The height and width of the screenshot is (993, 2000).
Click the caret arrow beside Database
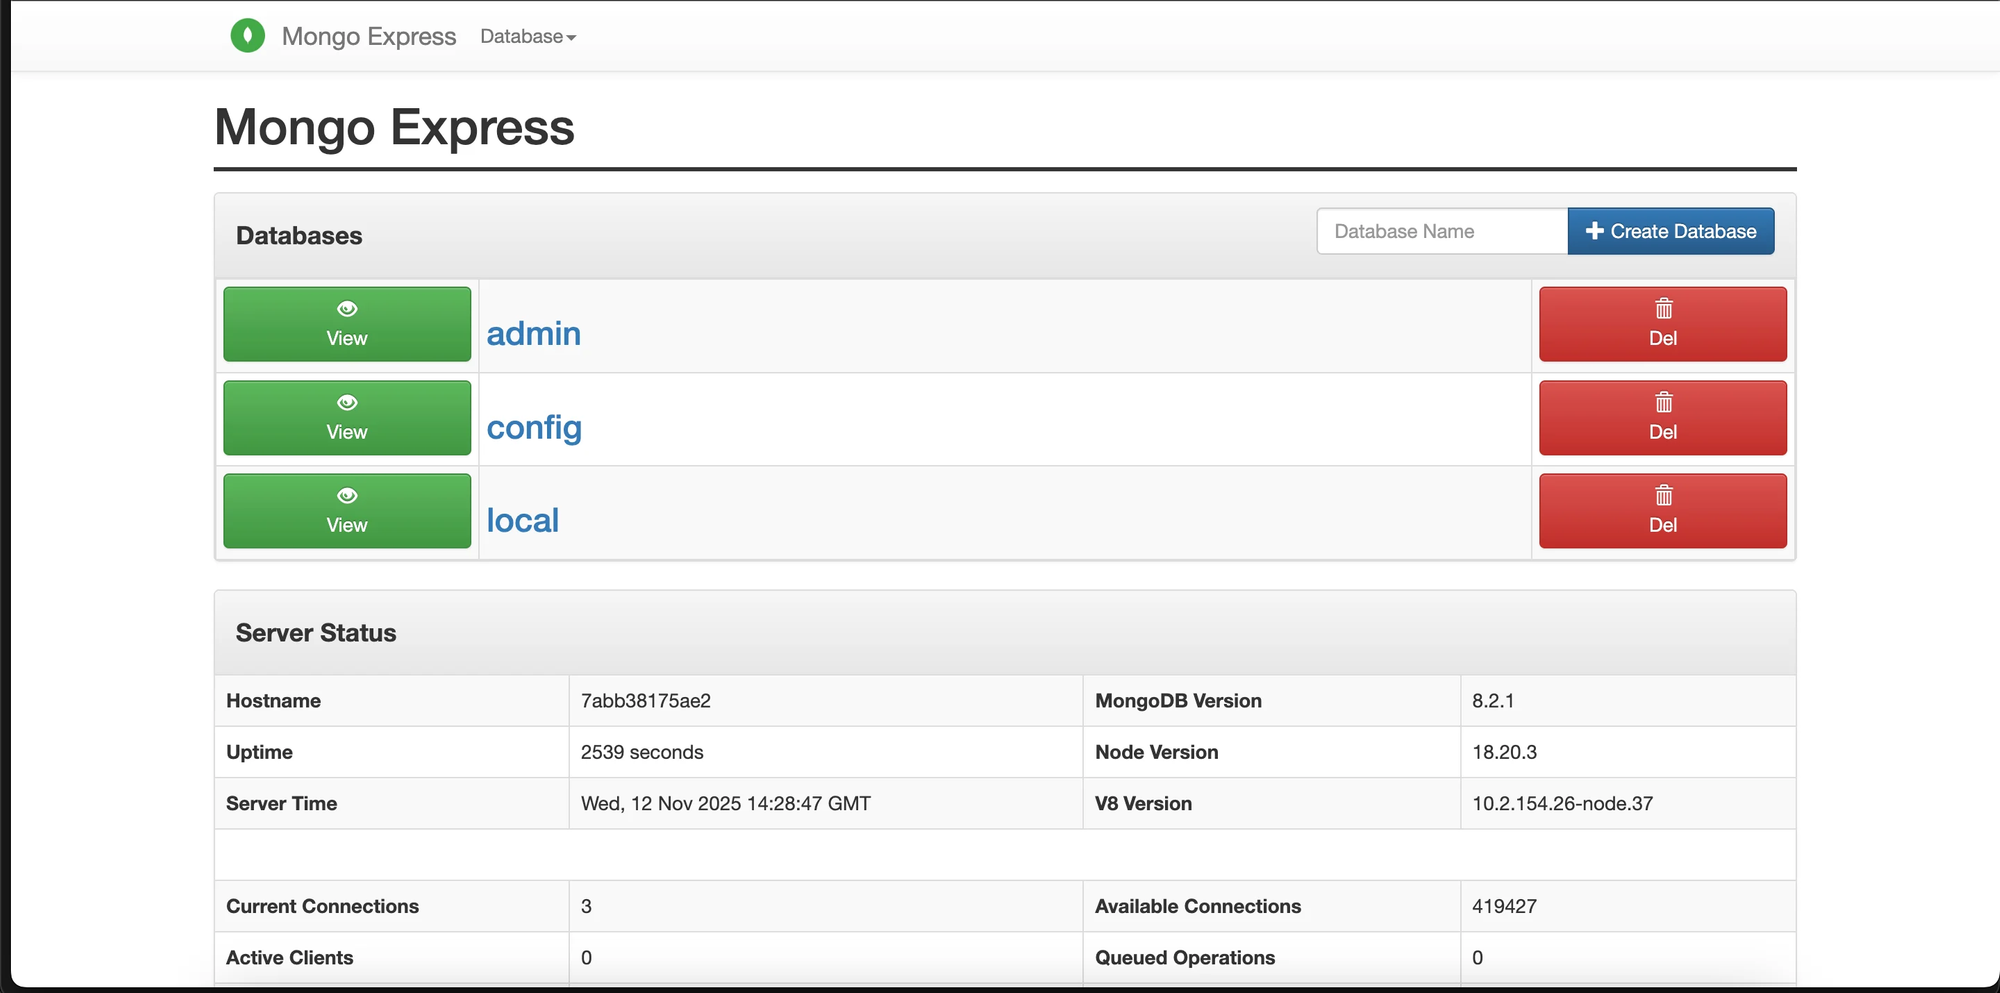[572, 38]
